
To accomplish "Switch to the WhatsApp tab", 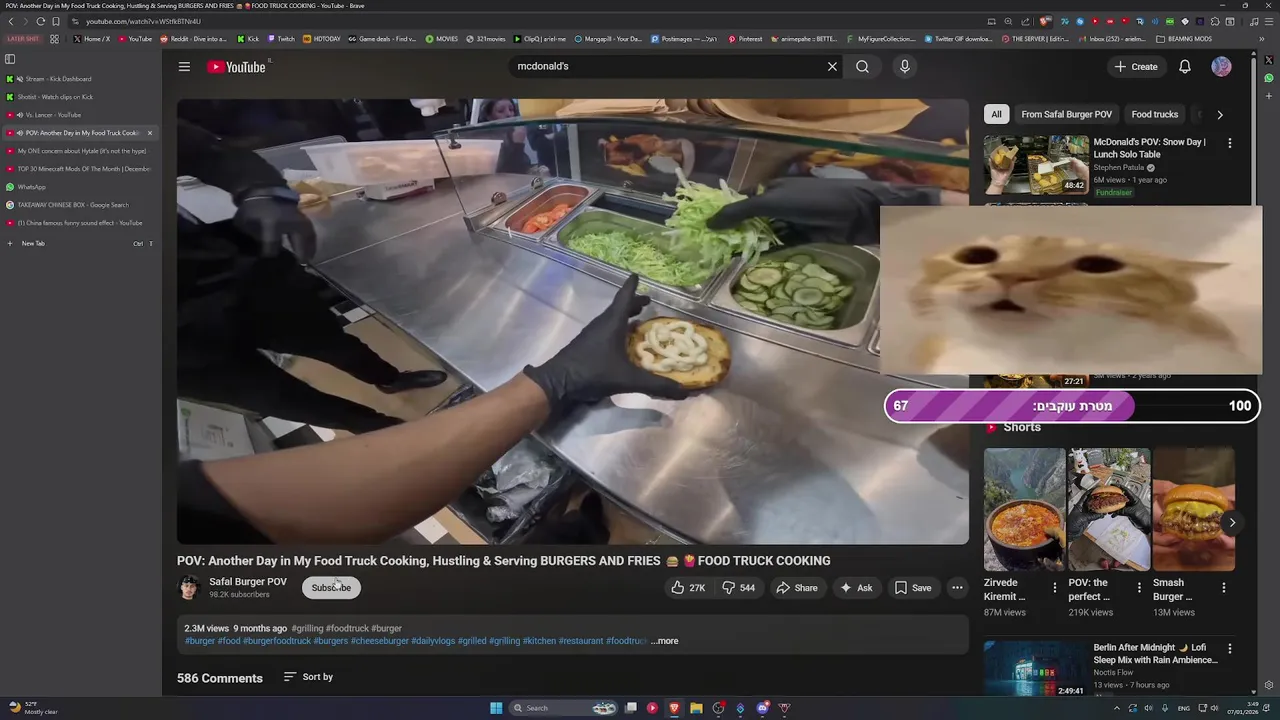I will click(80, 187).
